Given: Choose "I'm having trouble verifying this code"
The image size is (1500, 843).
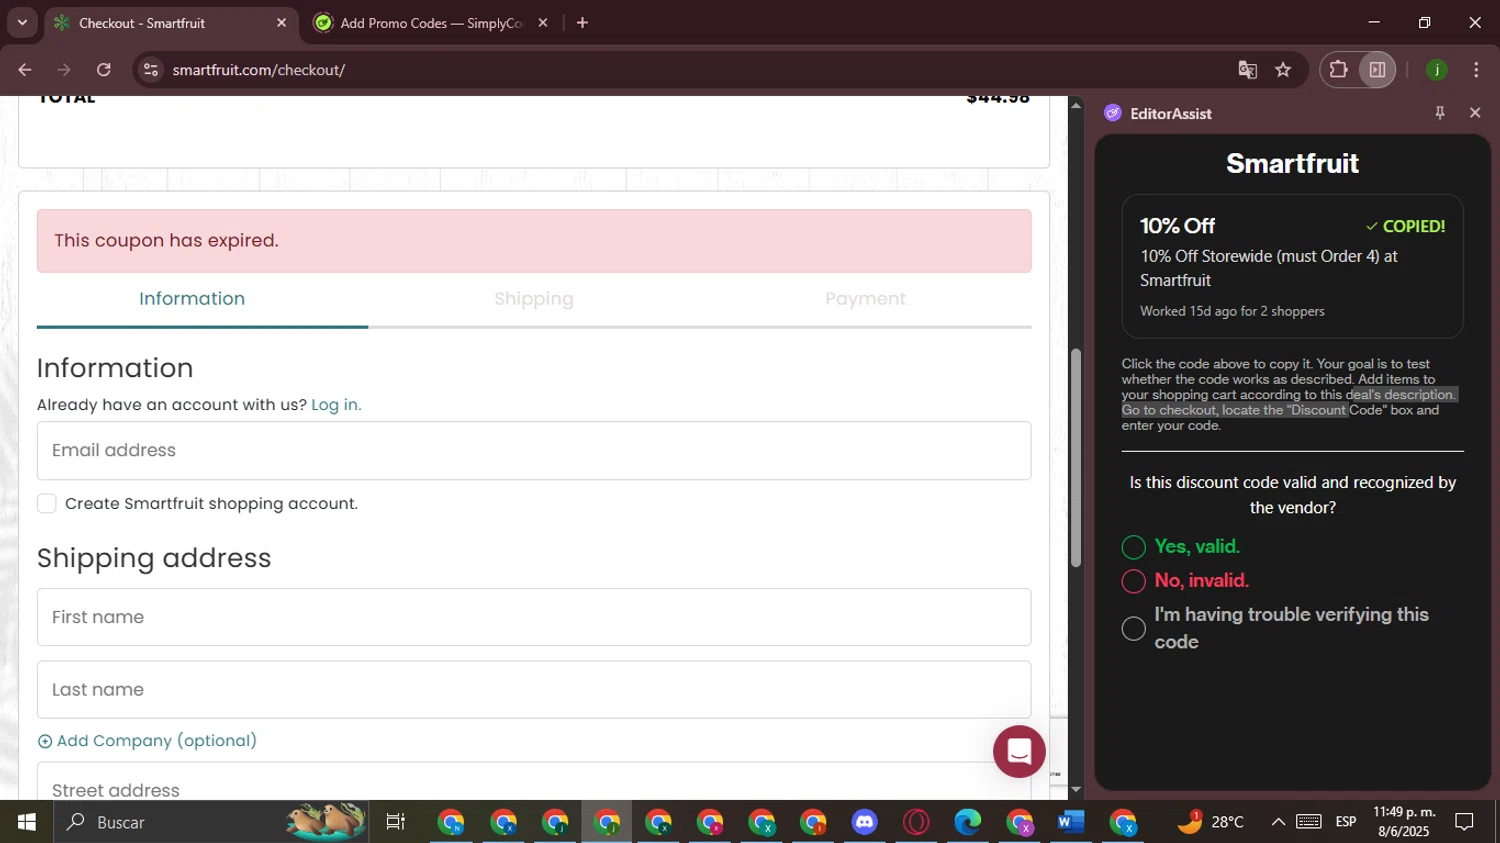Looking at the screenshot, I should tap(1133, 628).
